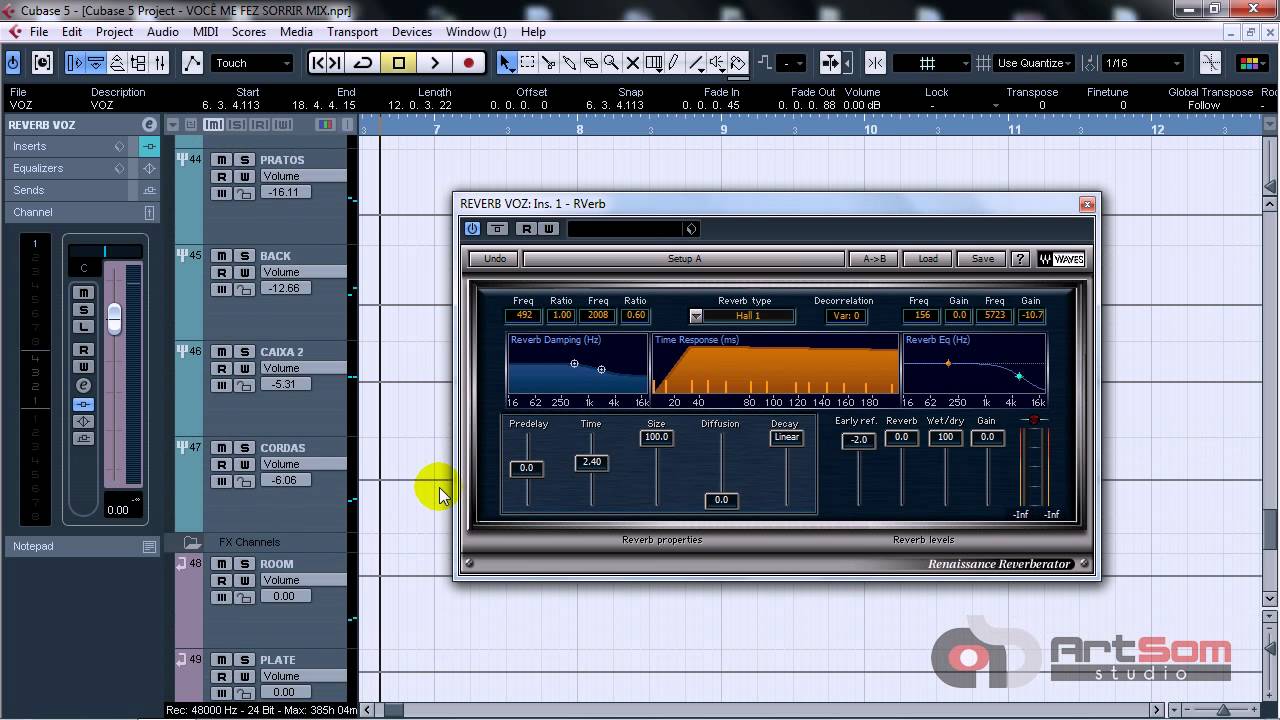Viewport: 1280px width, 720px height.
Task: Select the Glue tool
Action: point(569,63)
